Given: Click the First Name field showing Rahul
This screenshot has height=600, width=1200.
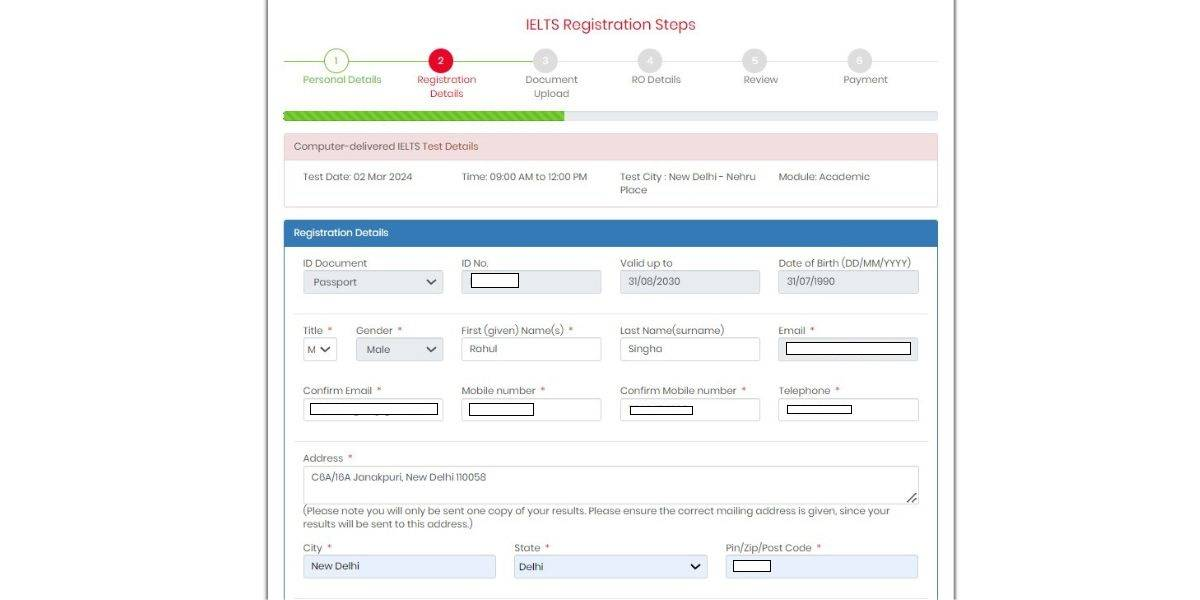Looking at the screenshot, I should [531, 348].
